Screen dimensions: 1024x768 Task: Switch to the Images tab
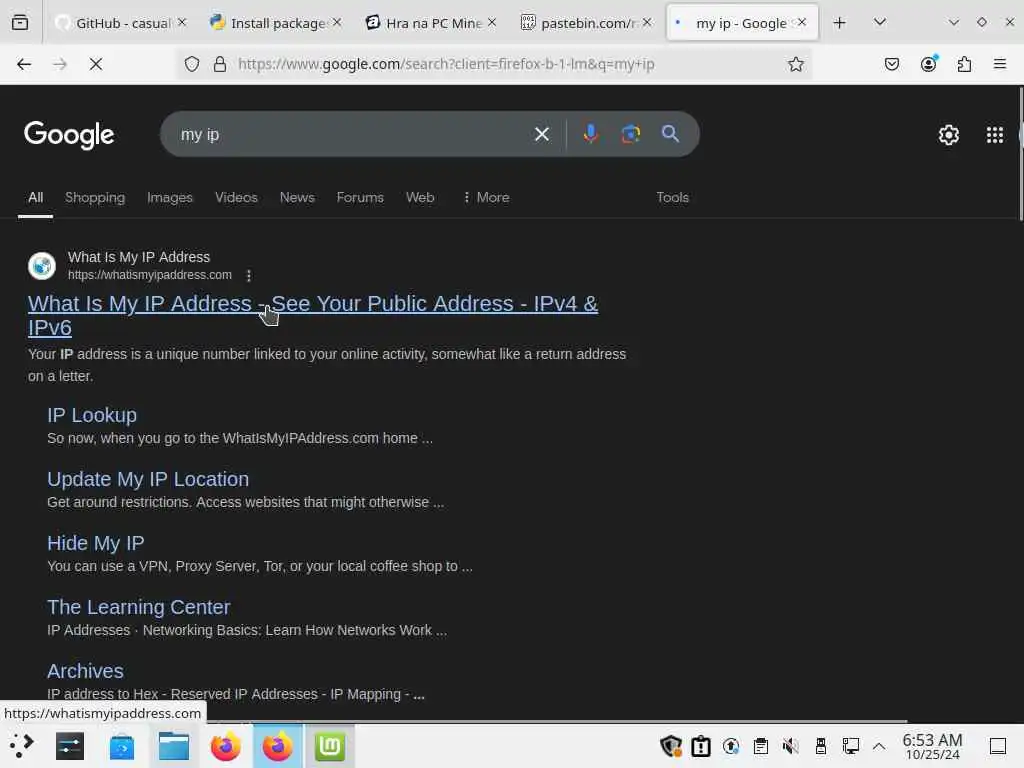coord(170,197)
